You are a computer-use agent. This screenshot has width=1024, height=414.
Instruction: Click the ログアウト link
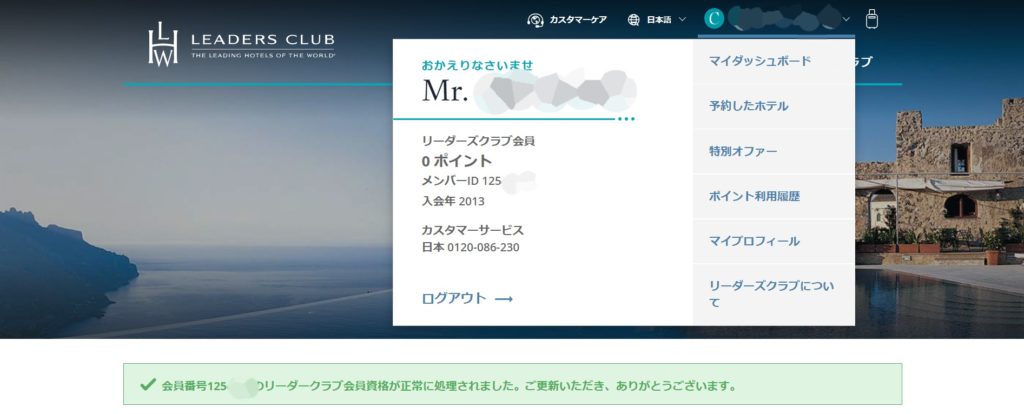coord(454,298)
